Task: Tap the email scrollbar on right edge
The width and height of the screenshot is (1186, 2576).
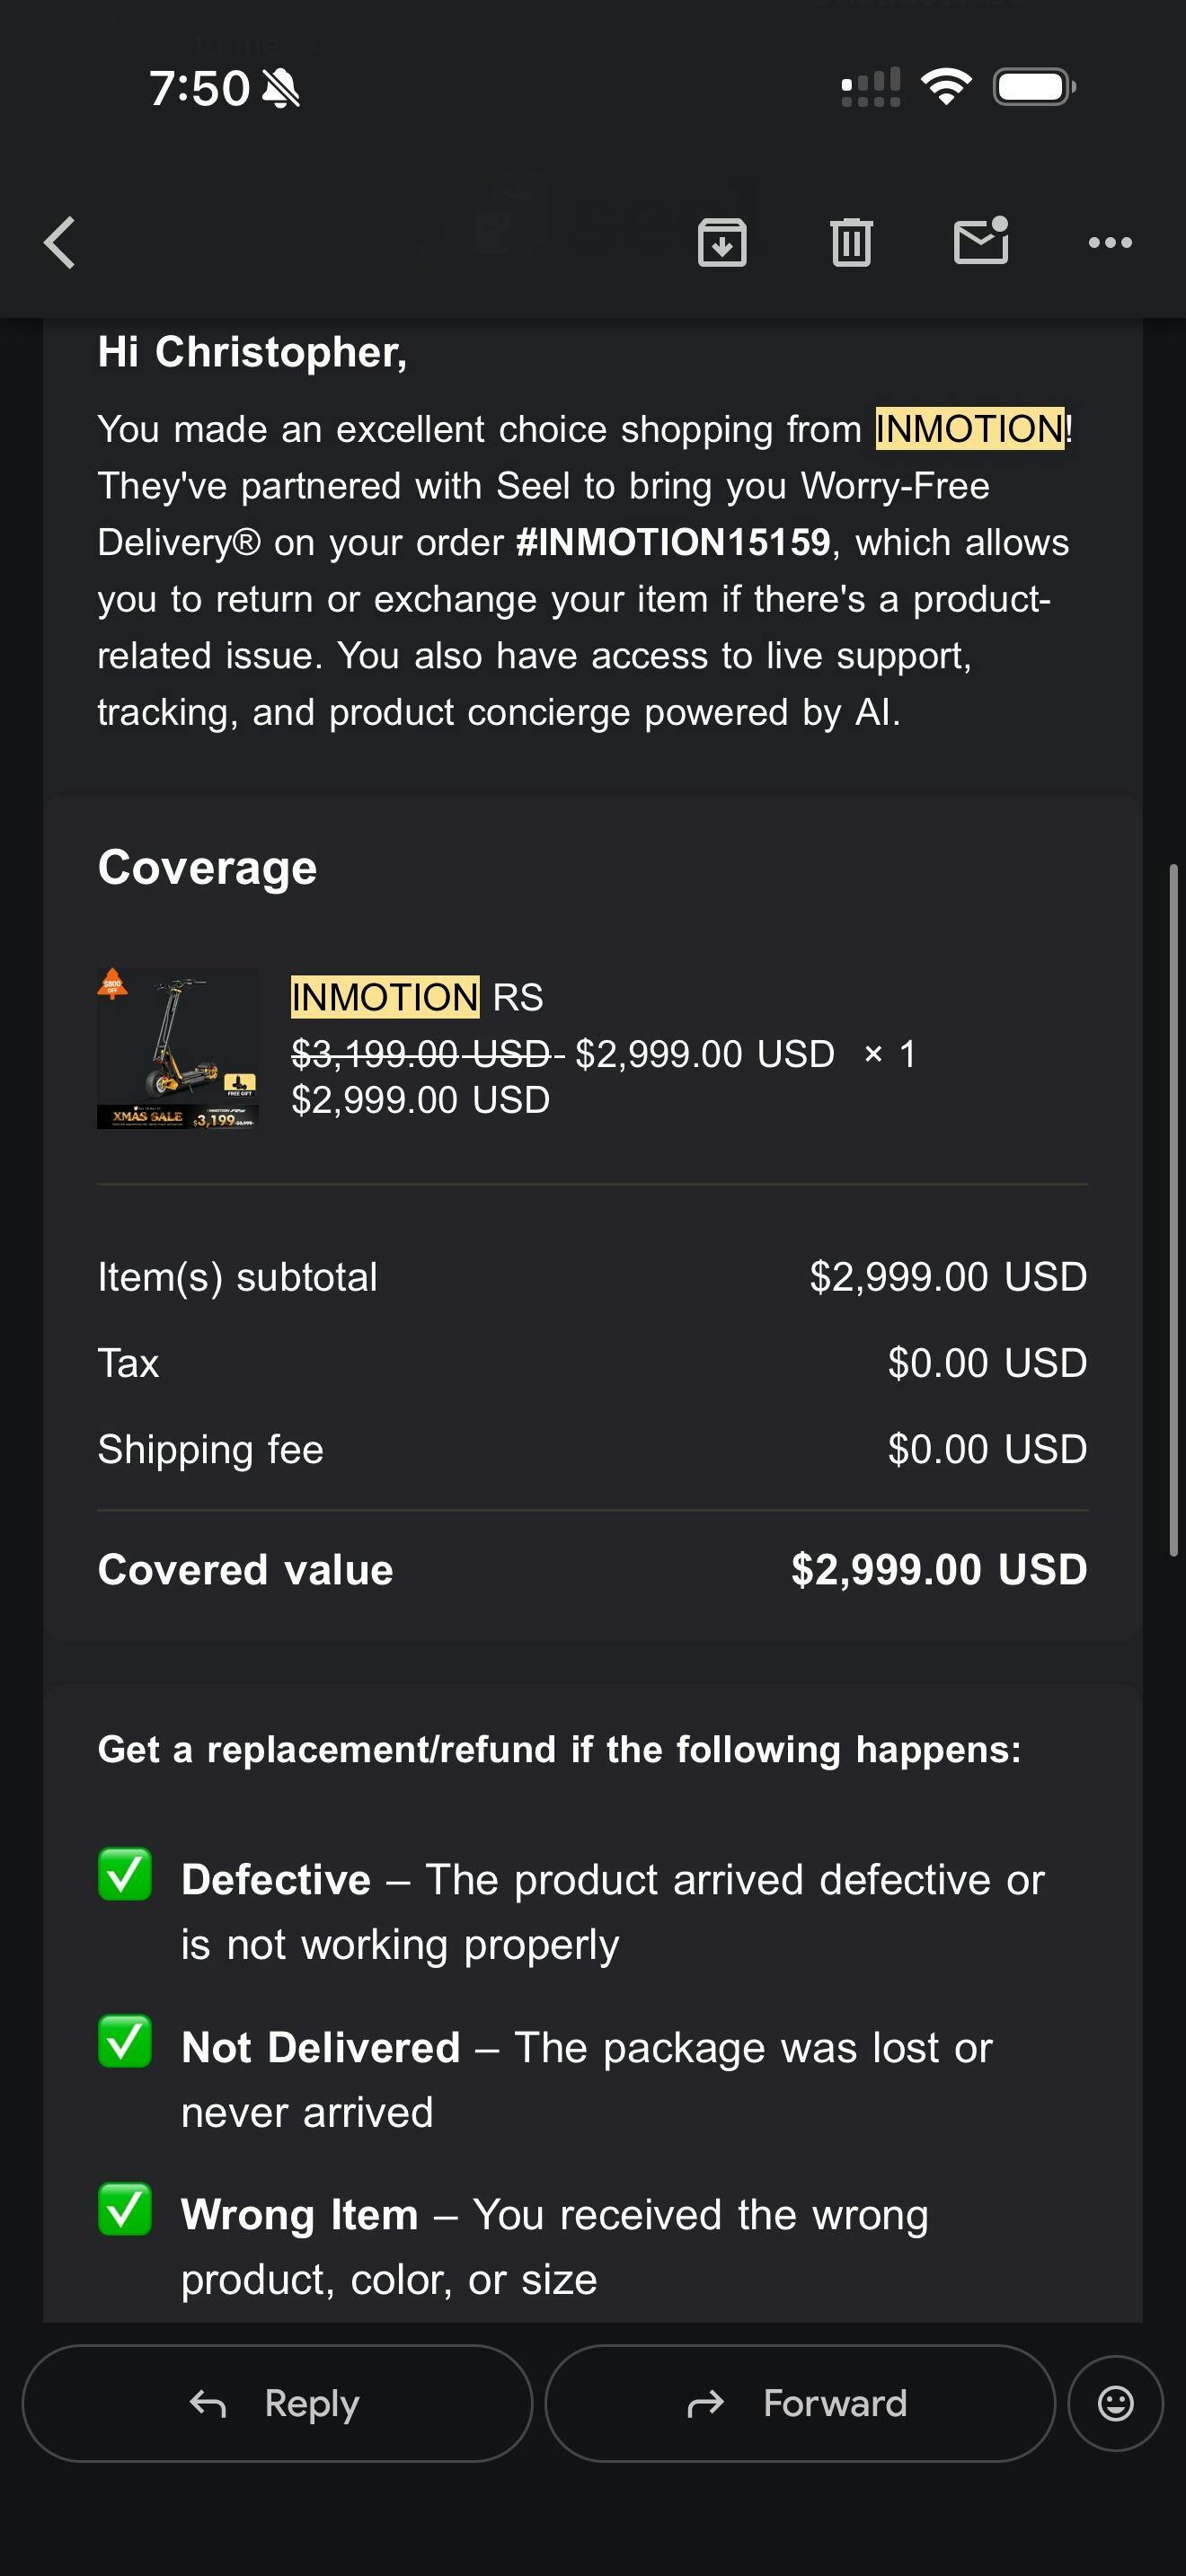Action: [1173, 1210]
